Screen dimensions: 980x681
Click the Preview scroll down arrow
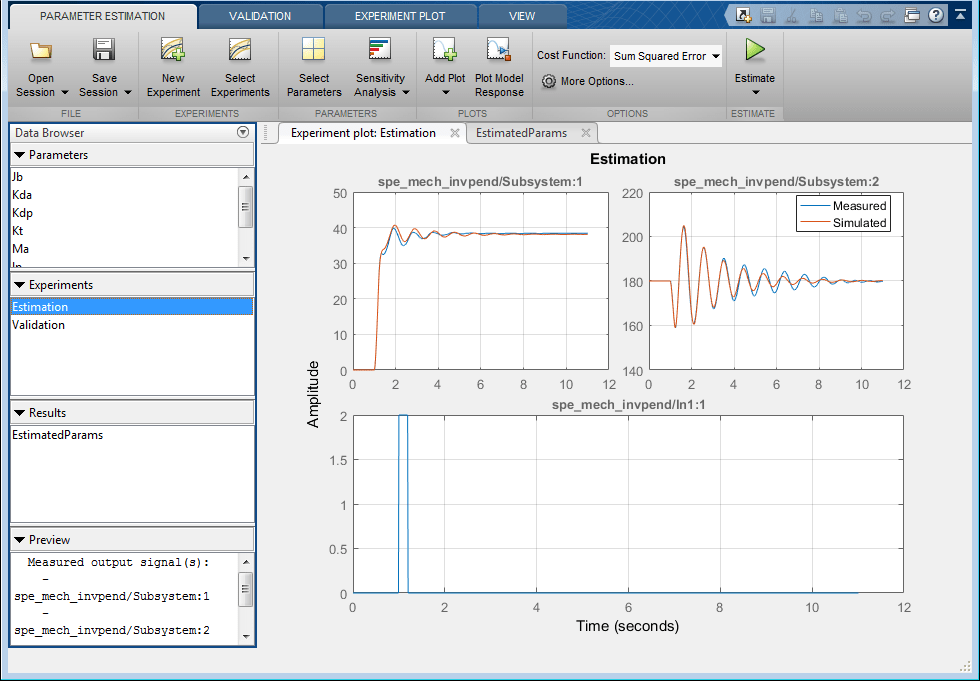click(x=246, y=637)
